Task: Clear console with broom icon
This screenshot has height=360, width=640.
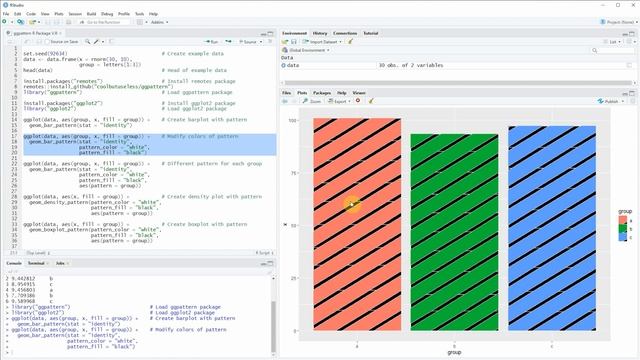Action: click(x=269, y=271)
